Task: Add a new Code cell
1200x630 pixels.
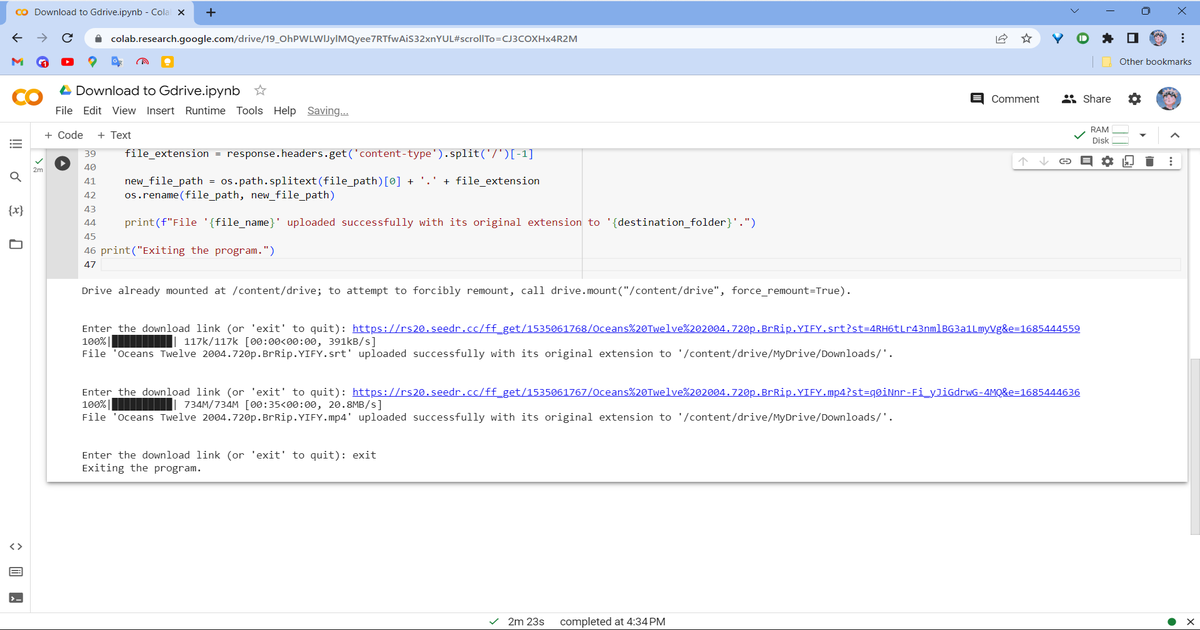Action: (x=64, y=135)
